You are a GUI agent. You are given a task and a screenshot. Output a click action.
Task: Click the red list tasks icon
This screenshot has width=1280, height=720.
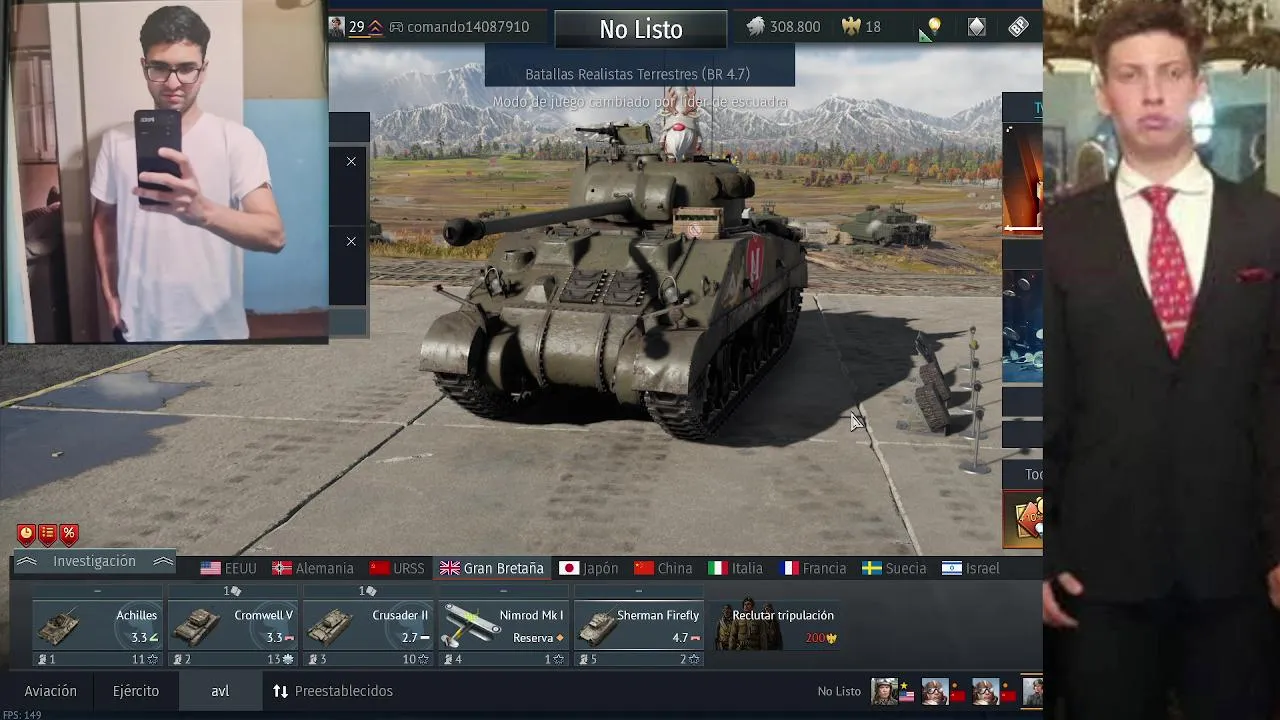click(x=48, y=534)
